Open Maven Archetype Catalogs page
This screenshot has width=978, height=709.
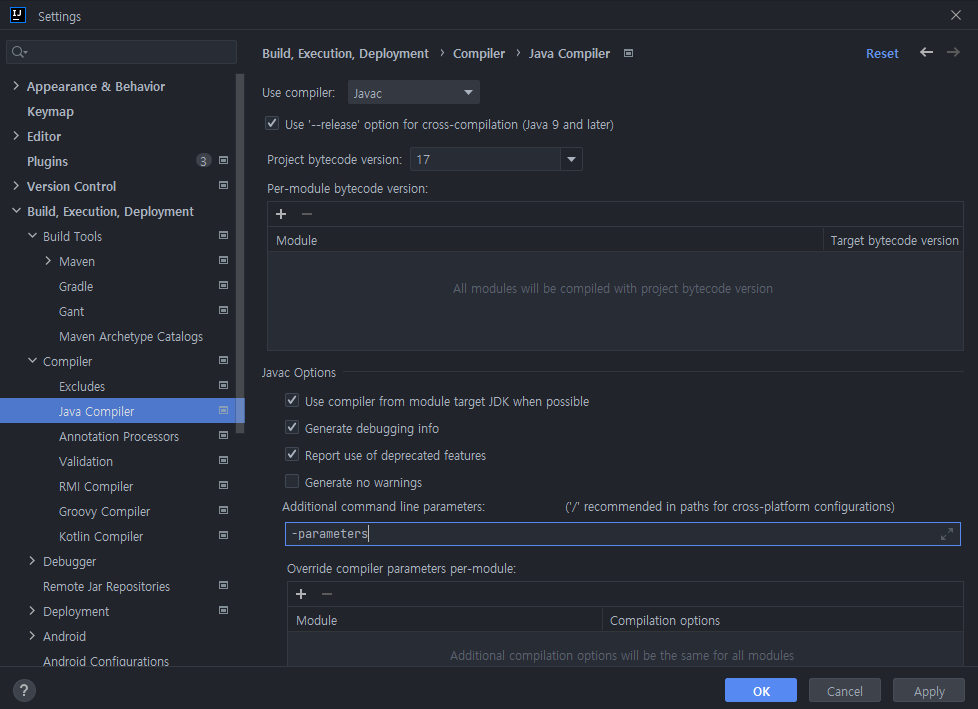(x=131, y=336)
